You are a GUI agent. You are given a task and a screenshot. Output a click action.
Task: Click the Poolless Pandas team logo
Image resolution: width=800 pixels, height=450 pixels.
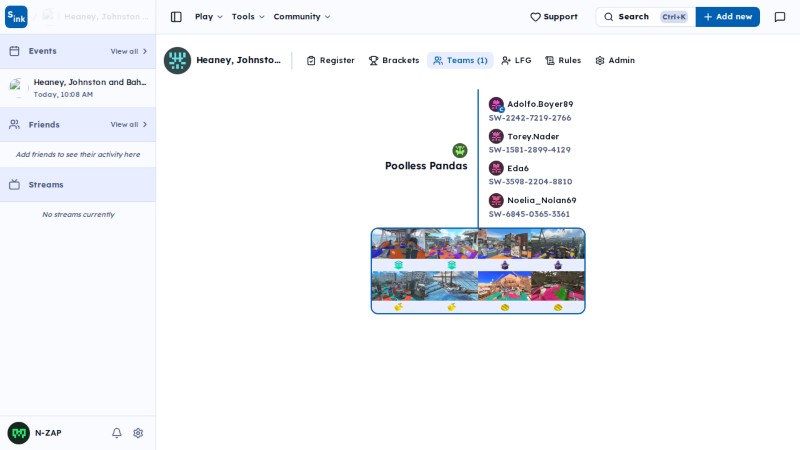pos(460,151)
